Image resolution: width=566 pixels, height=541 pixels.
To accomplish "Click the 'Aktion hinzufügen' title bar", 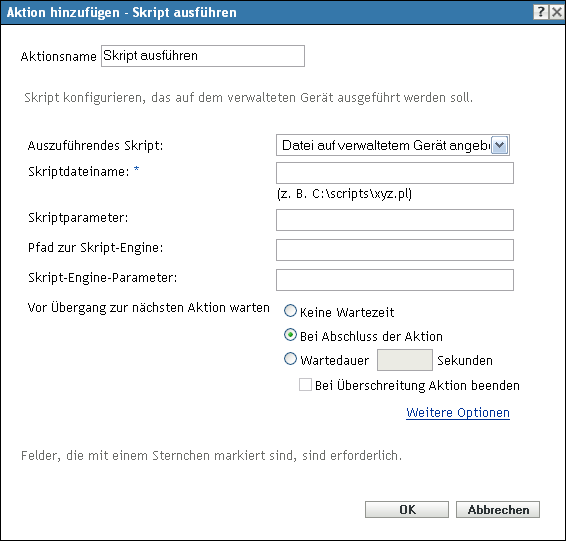I will 267,12.
